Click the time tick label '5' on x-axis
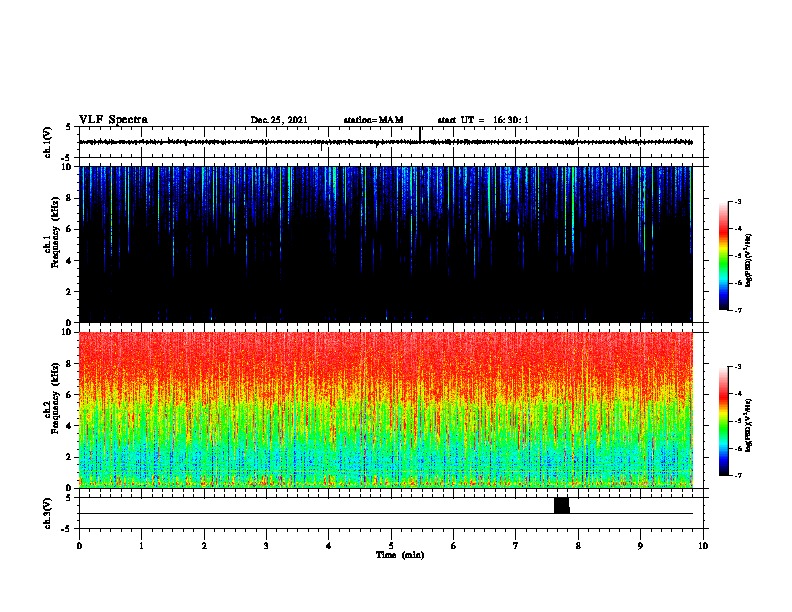The width and height of the screenshot is (792, 612). pyautogui.click(x=391, y=545)
